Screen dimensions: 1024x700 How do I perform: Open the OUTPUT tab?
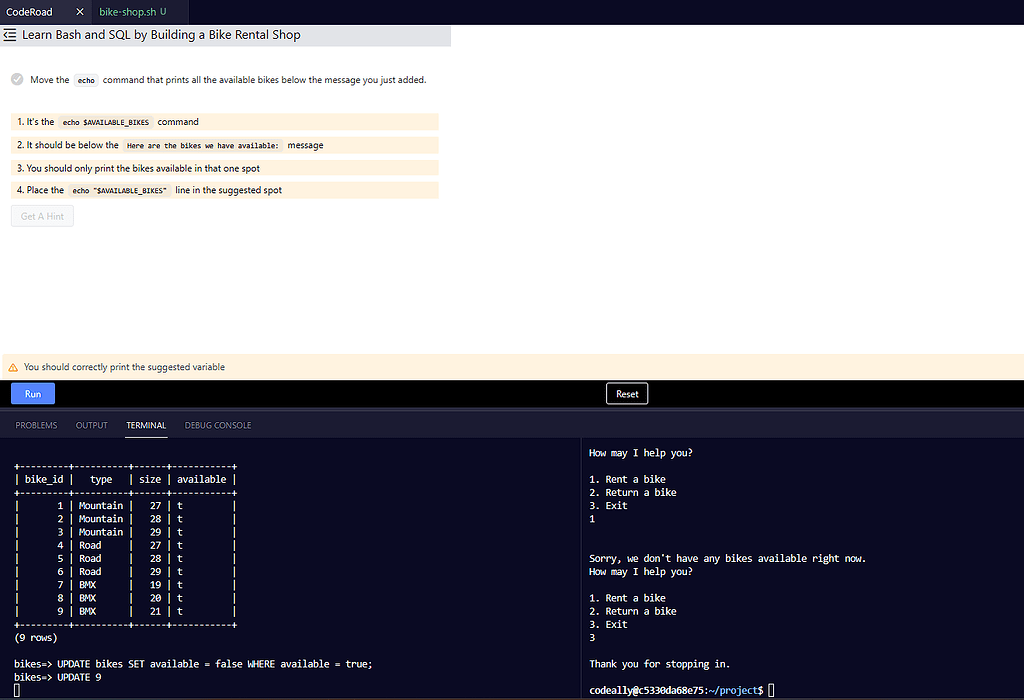coord(91,425)
